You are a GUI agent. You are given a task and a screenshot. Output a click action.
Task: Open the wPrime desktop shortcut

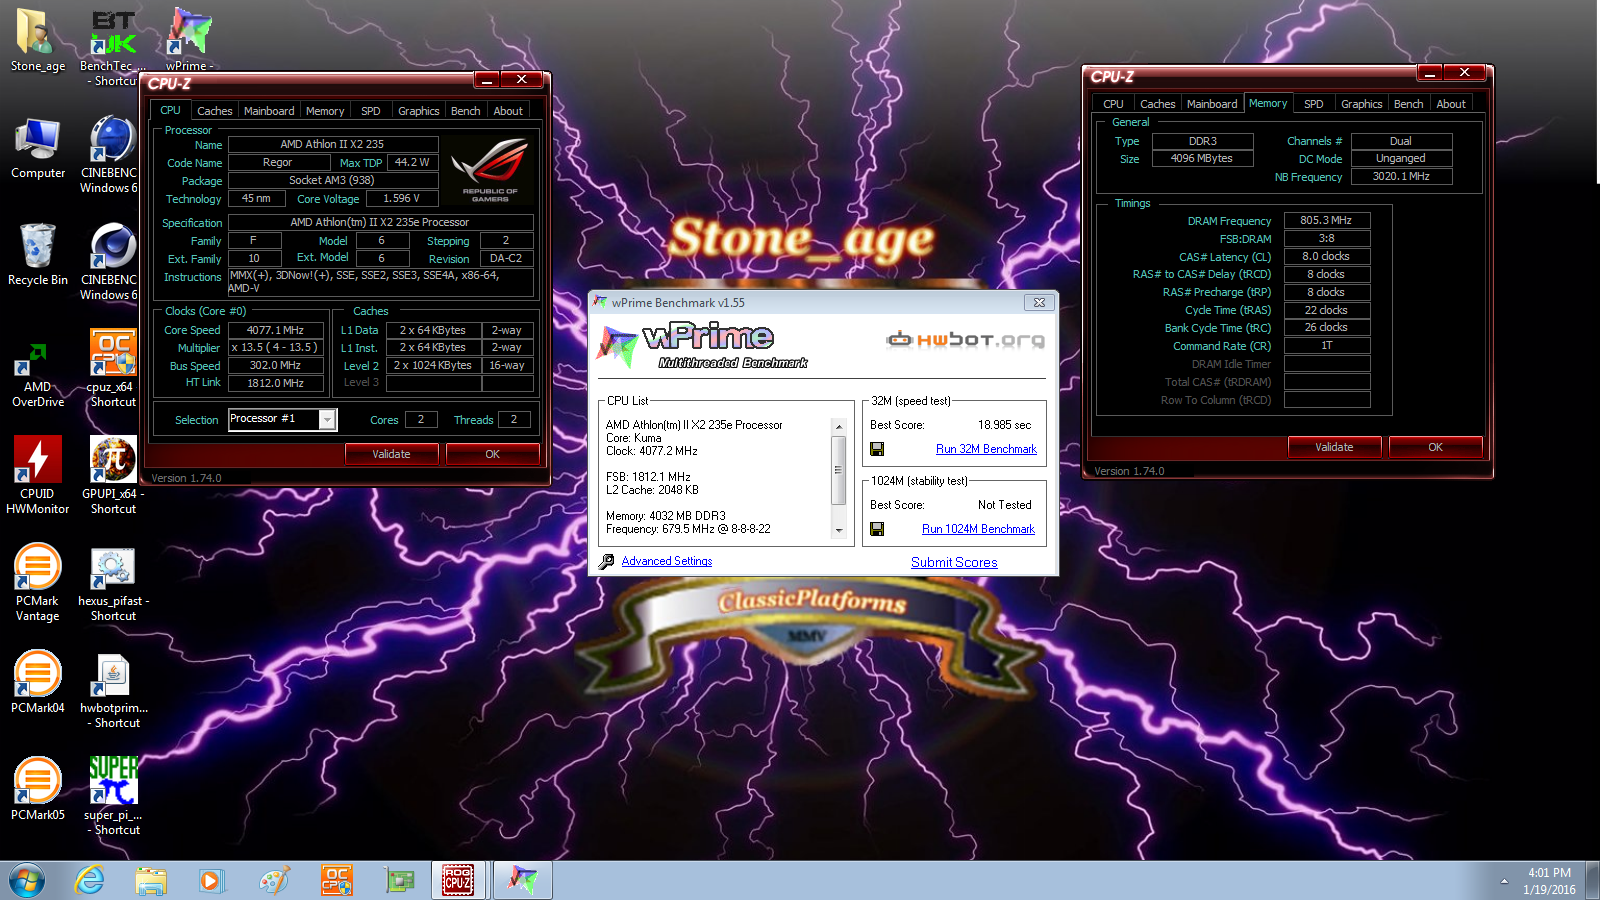pos(189,40)
